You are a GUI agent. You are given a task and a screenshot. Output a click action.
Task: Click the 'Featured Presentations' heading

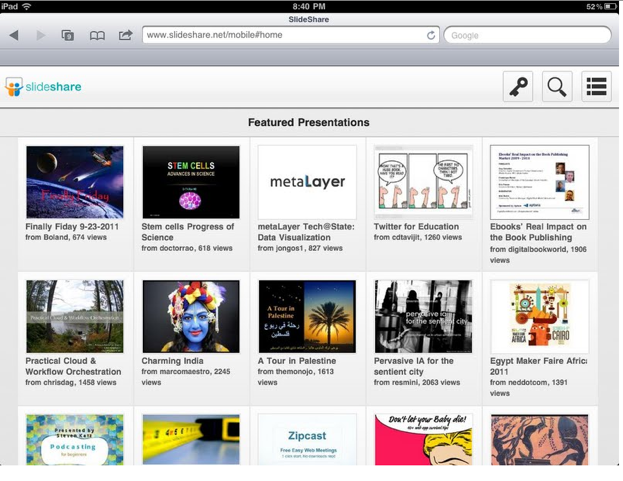[309, 122]
